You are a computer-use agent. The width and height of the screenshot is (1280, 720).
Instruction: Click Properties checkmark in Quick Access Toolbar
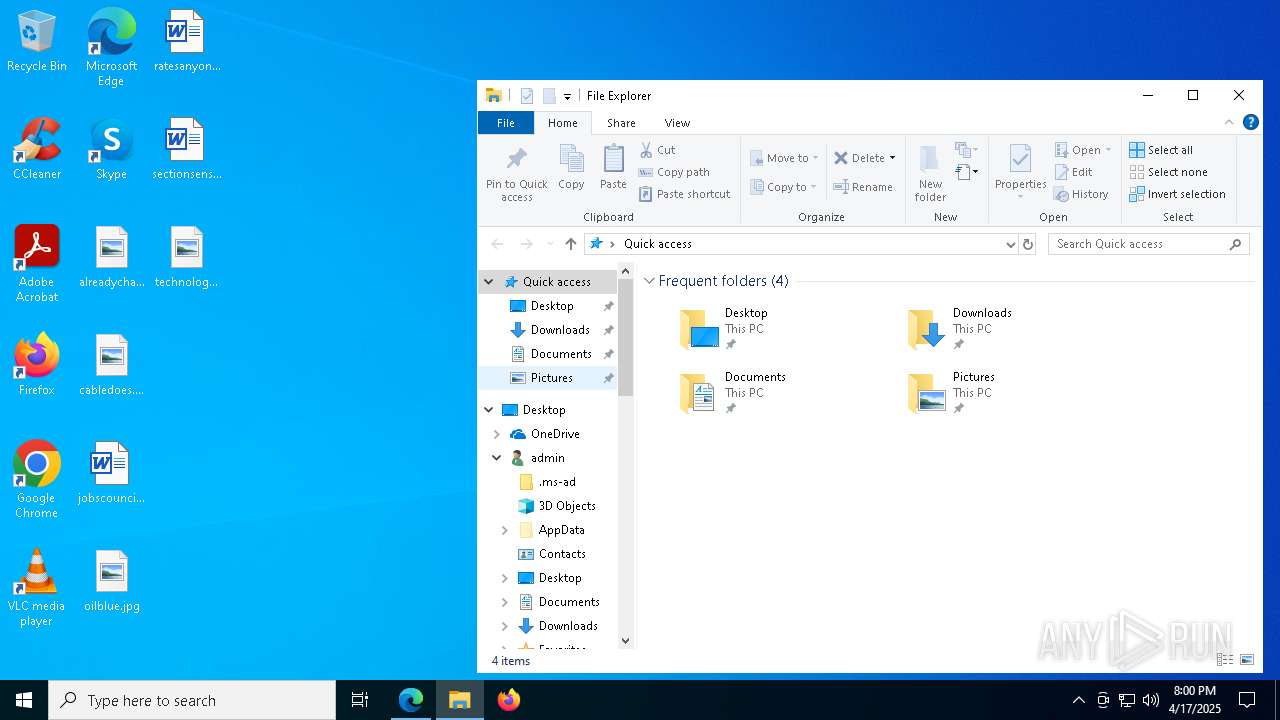tap(527, 96)
